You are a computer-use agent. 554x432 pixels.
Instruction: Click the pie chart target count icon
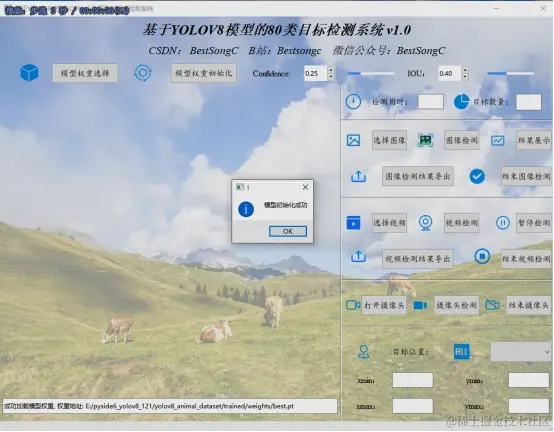[x=461, y=102]
